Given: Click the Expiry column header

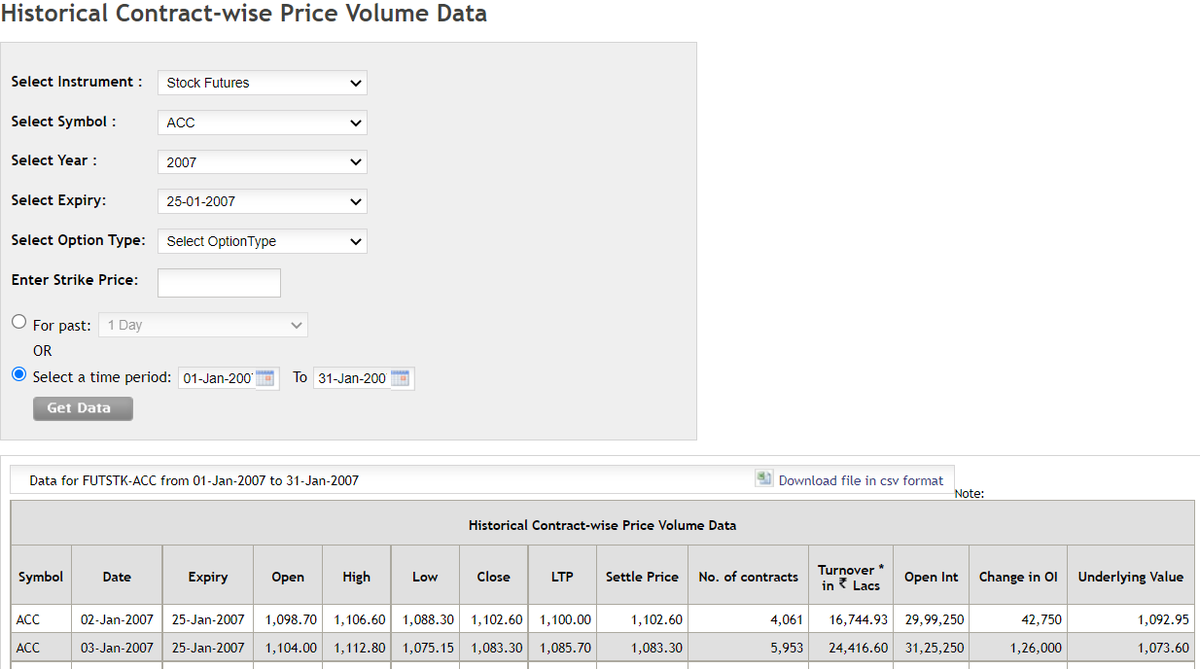Looking at the screenshot, I should pyautogui.click(x=208, y=577).
